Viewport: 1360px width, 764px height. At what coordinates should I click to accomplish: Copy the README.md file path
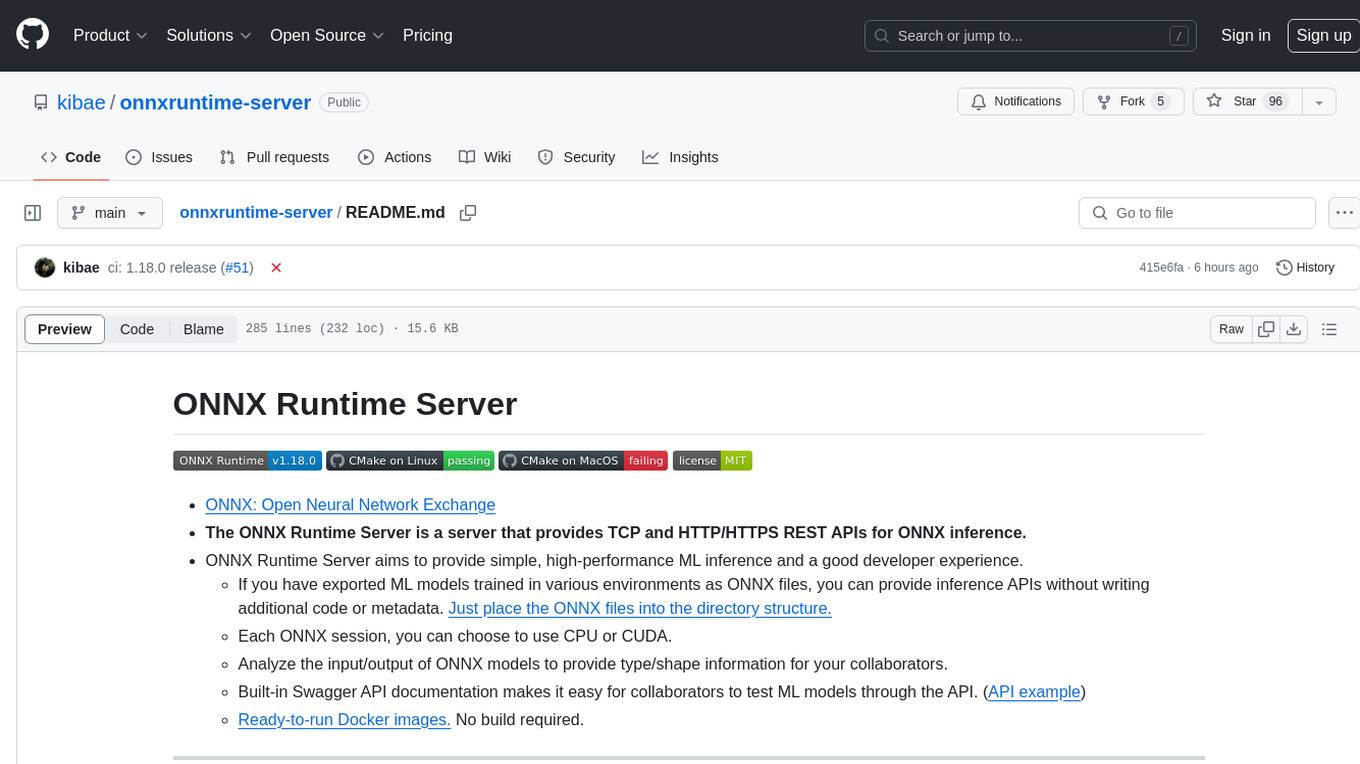pos(467,213)
